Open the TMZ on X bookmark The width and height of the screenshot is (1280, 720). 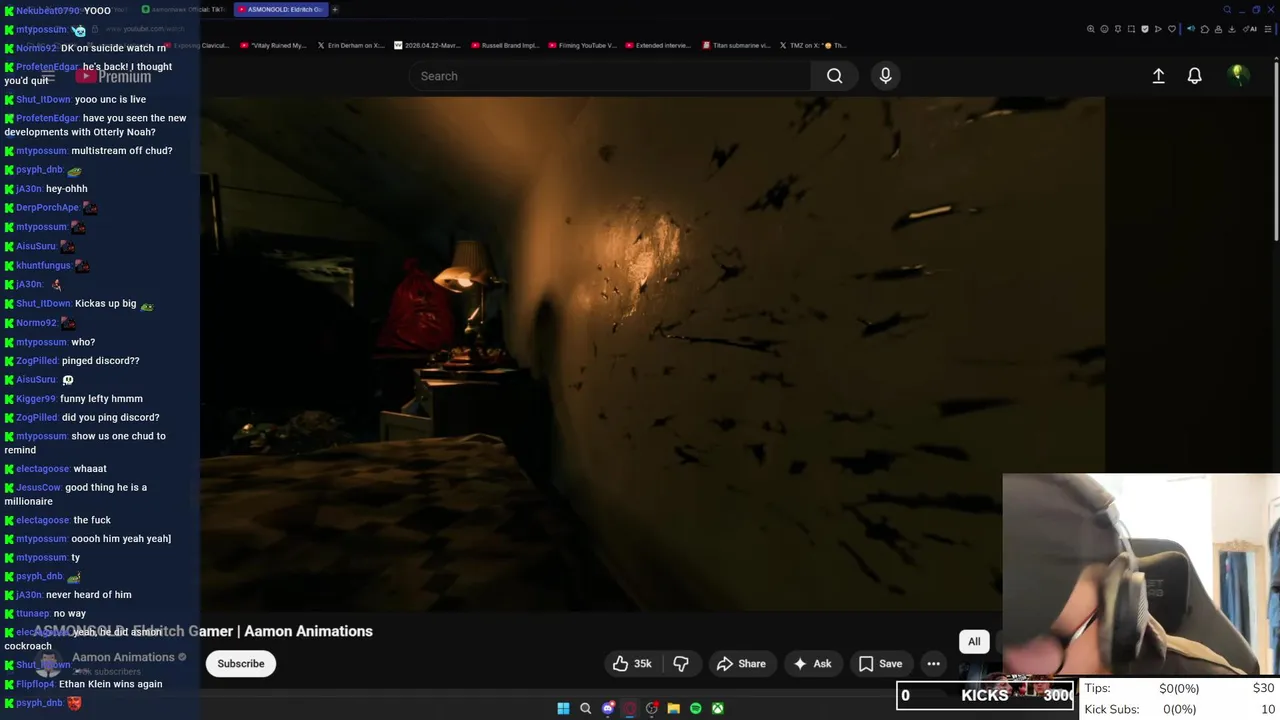point(812,45)
